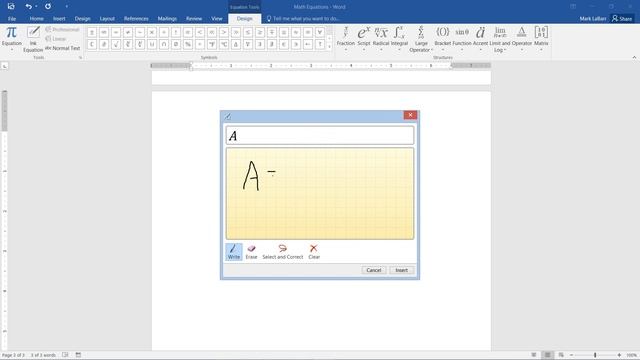640x360 pixels.
Task: Expand the Symbols gallery more arrow
Action: click(329, 47)
